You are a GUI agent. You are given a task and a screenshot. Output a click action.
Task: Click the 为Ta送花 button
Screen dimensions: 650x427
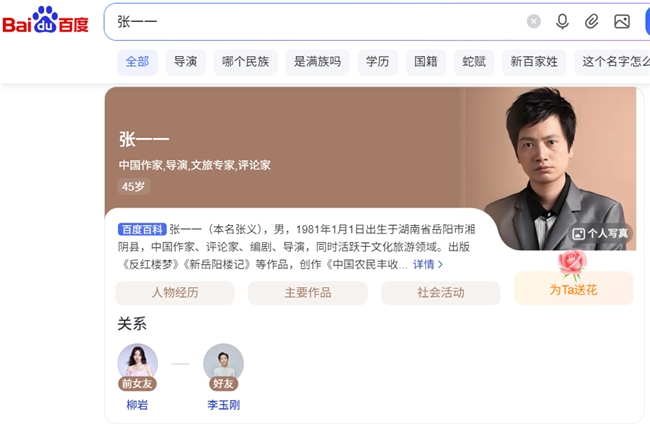[573, 289]
